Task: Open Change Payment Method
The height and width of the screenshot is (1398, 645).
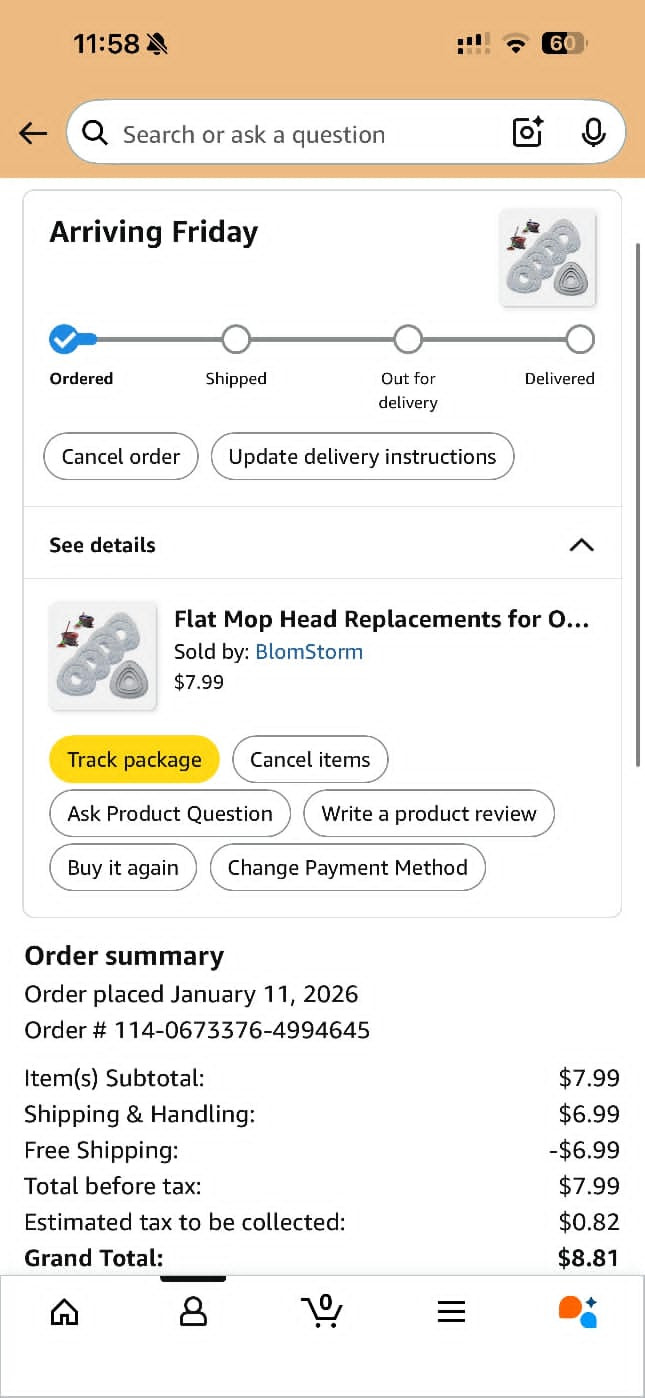Action: pos(347,868)
